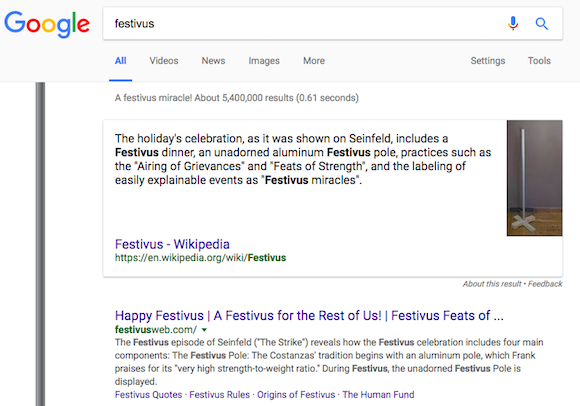
Task: Go to Google homepage via logo
Action: pyautogui.click(x=47, y=24)
